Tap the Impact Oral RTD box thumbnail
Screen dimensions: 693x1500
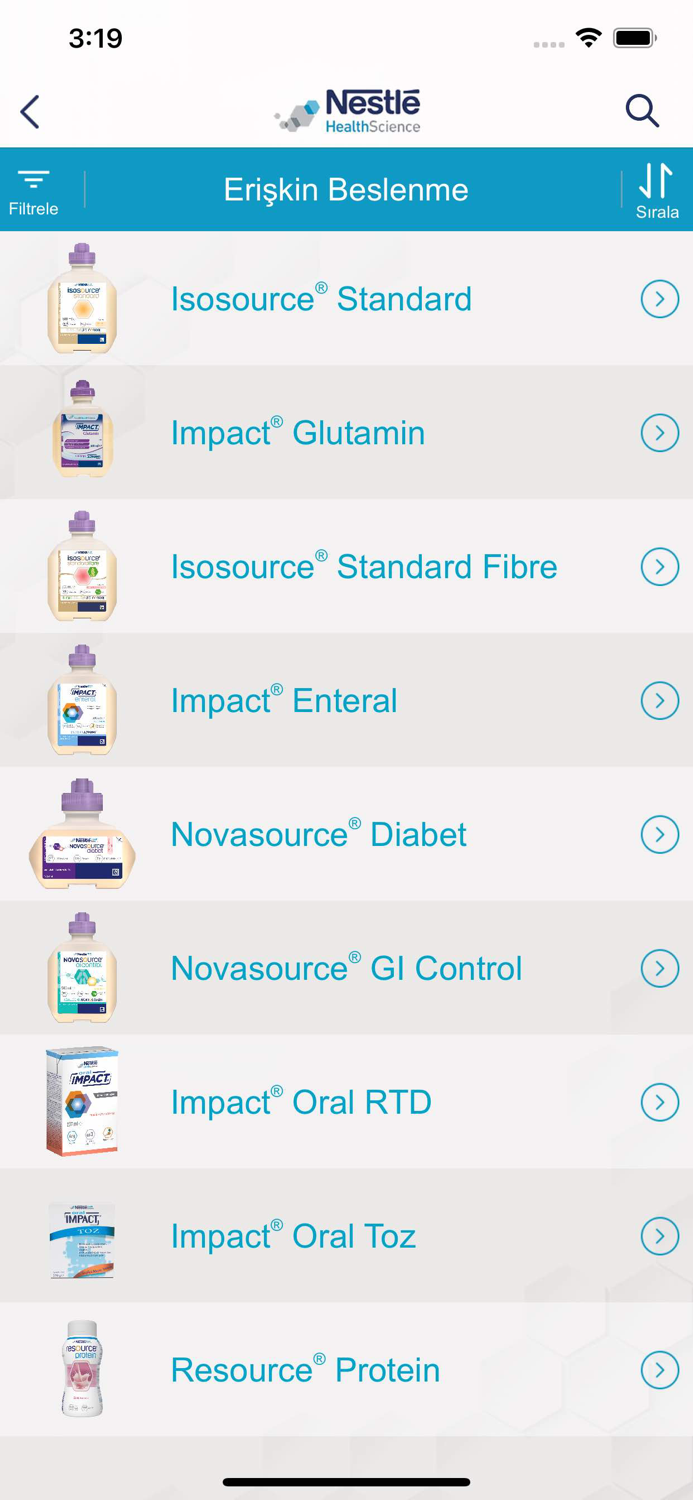point(82,1102)
